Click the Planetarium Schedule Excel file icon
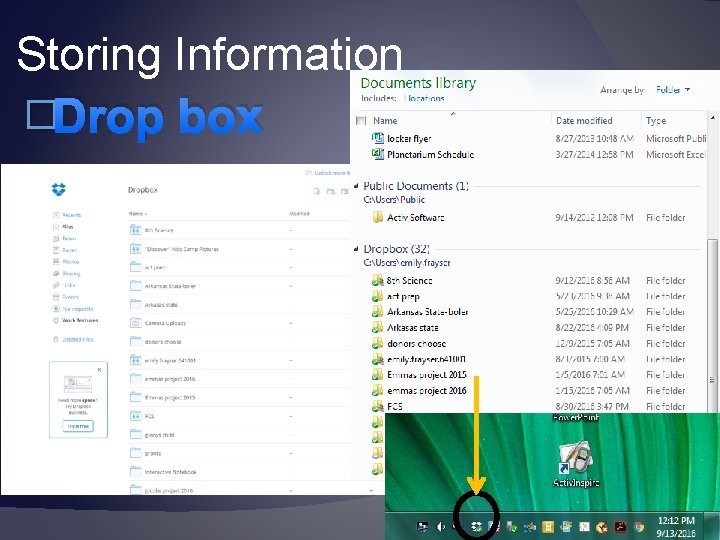720x540 pixels. (377, 154)
